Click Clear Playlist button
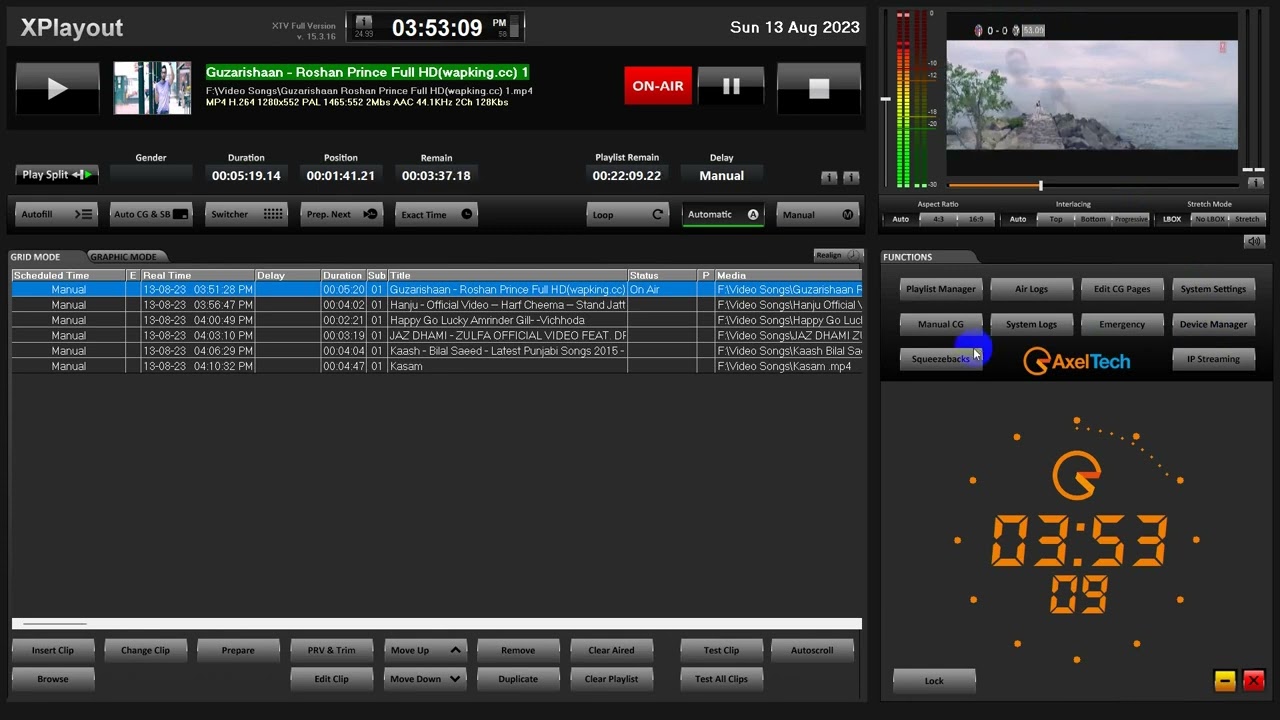1280x720 pixels. (x=611, y=679)
